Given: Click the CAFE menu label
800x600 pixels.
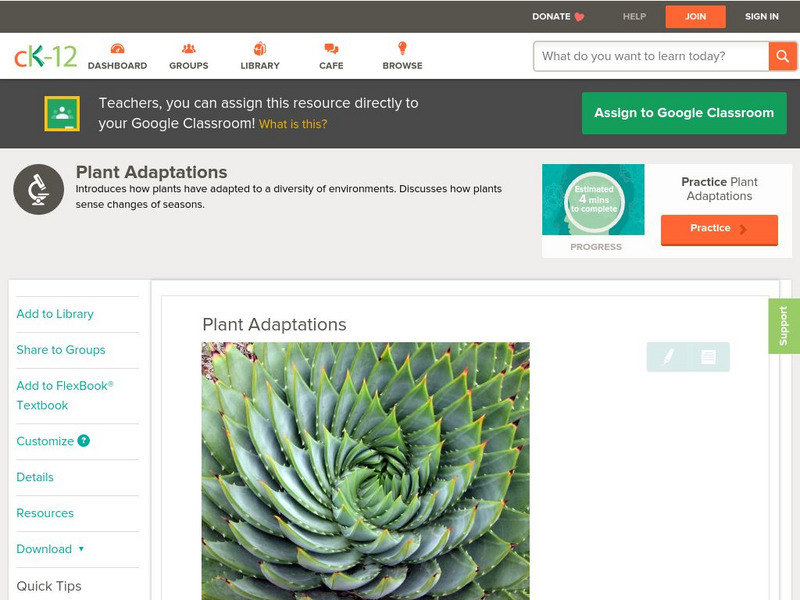Looking at the screenshot, I should tap(331, 66).
